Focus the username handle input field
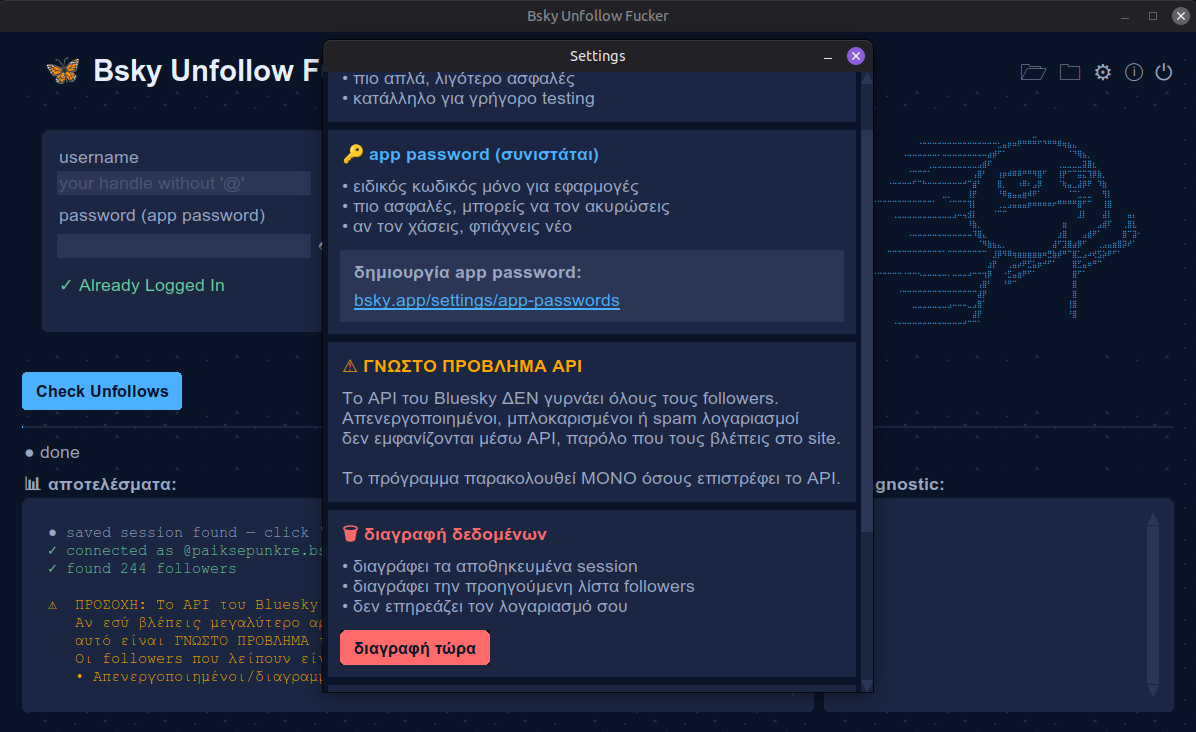This screenshot has width=1196, height=732. pyautogui.click(x=184, y=183)
